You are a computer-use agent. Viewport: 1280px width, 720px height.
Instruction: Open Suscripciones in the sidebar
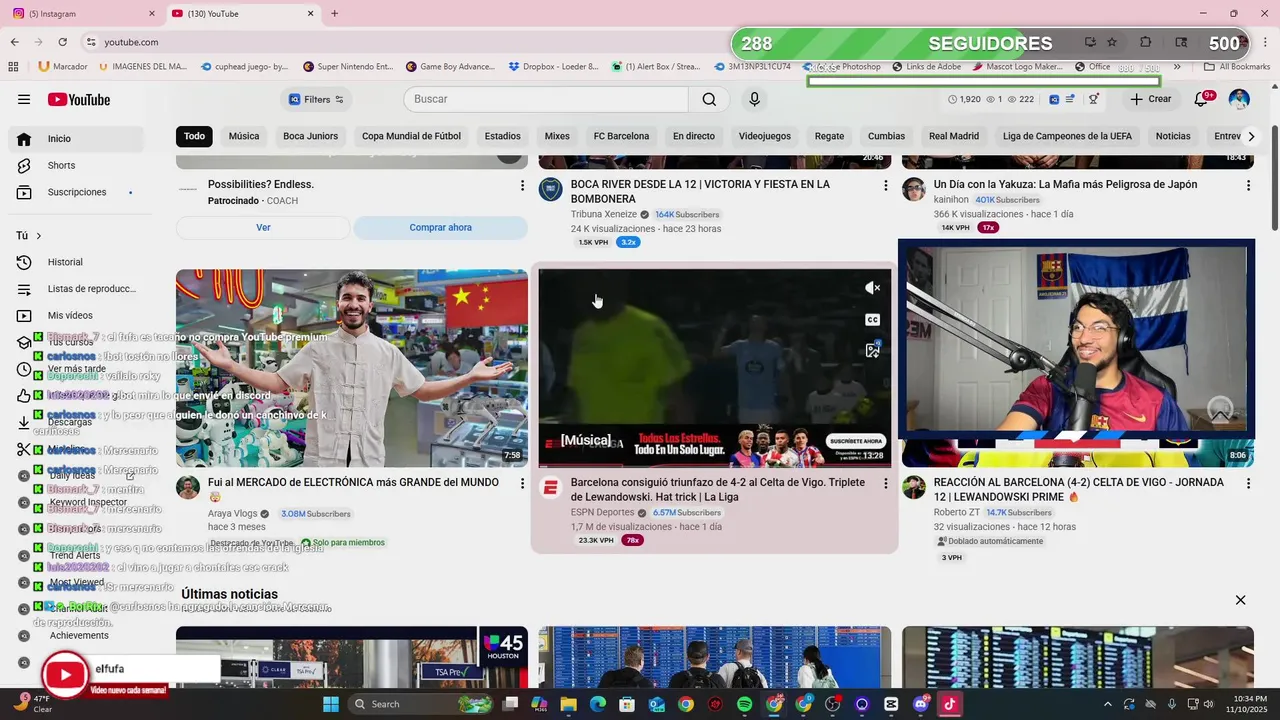click(75, 192)
